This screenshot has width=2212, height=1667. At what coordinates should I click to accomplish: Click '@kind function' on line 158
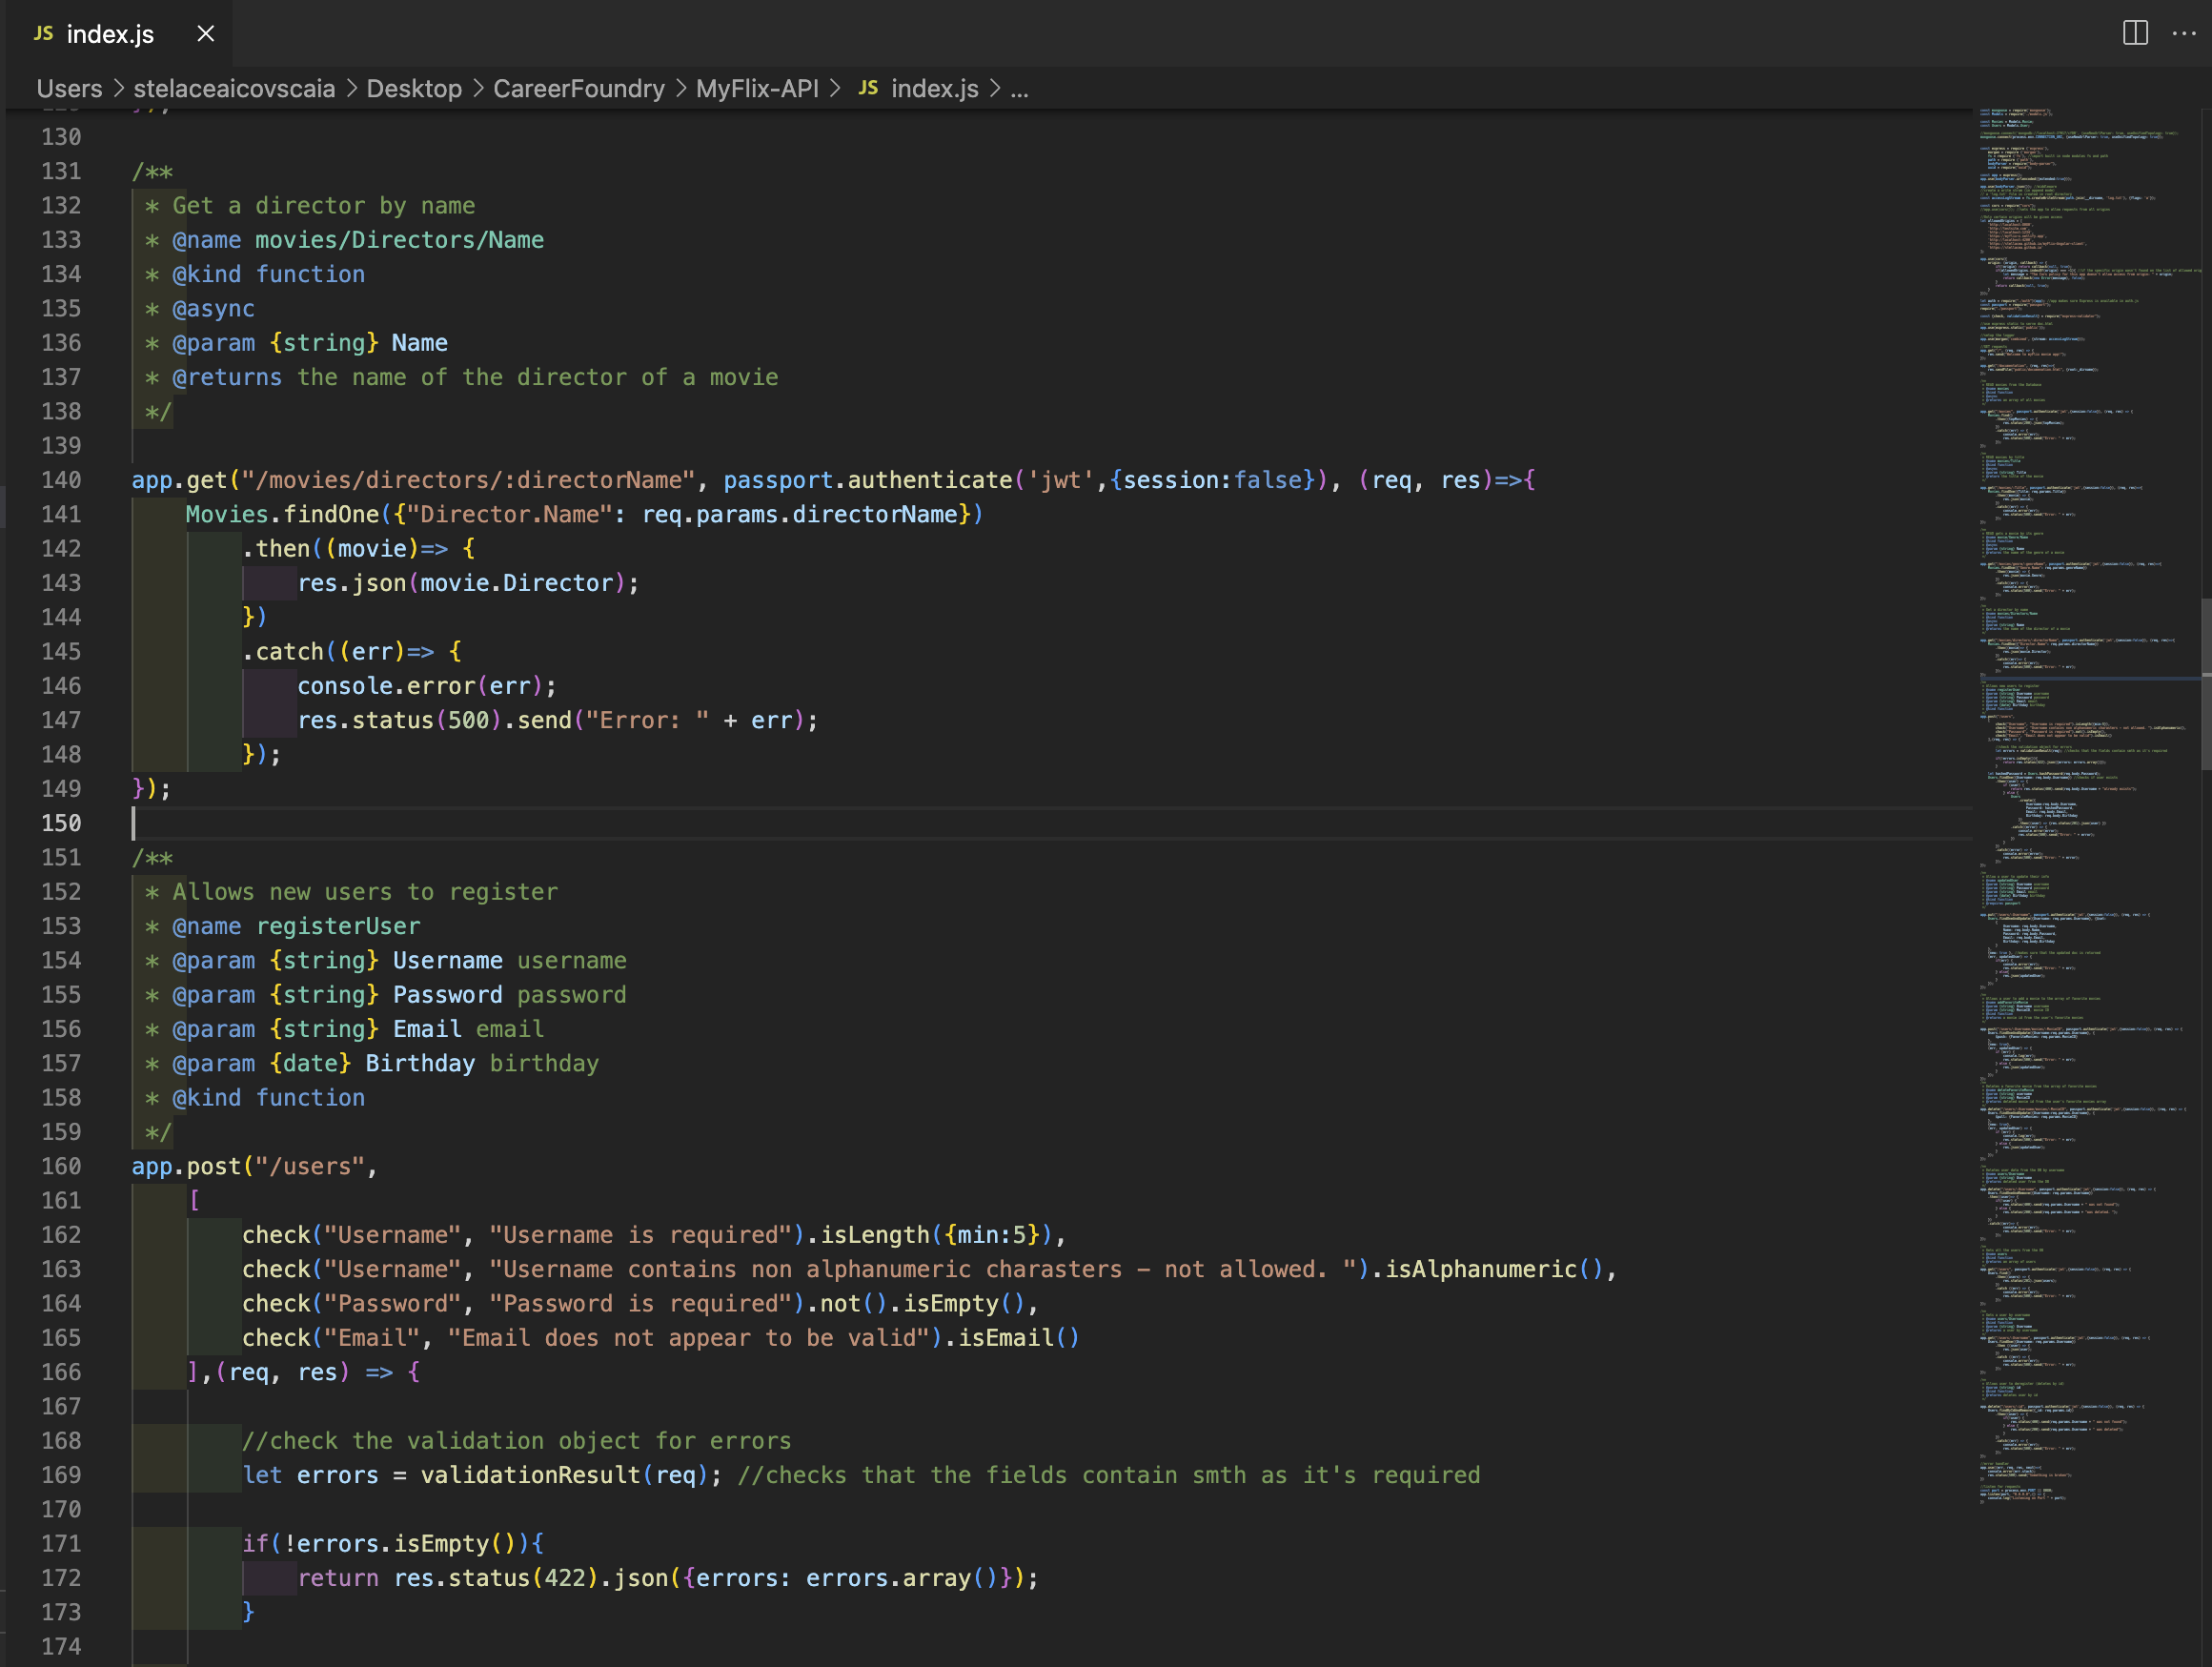(x=268, y=1098)
